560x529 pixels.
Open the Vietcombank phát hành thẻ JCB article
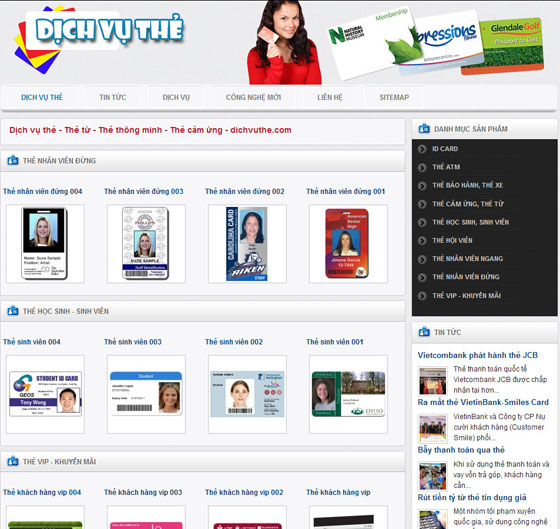478,355
